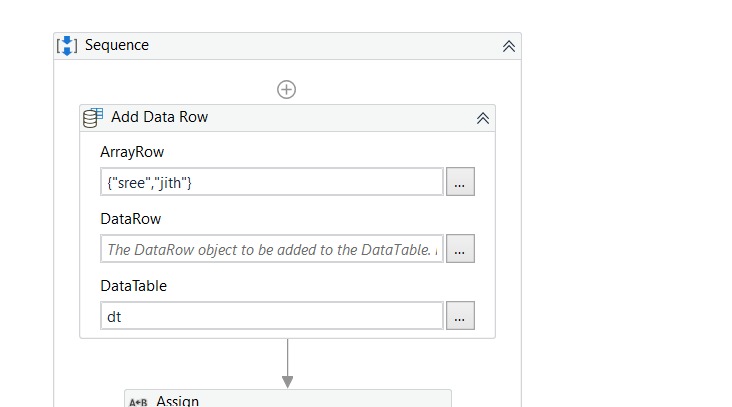Open expression editor for DataRow
Image resolution: width=732 pixels, height=407 pixels.
pyautogui.click(x=460, y=249)
